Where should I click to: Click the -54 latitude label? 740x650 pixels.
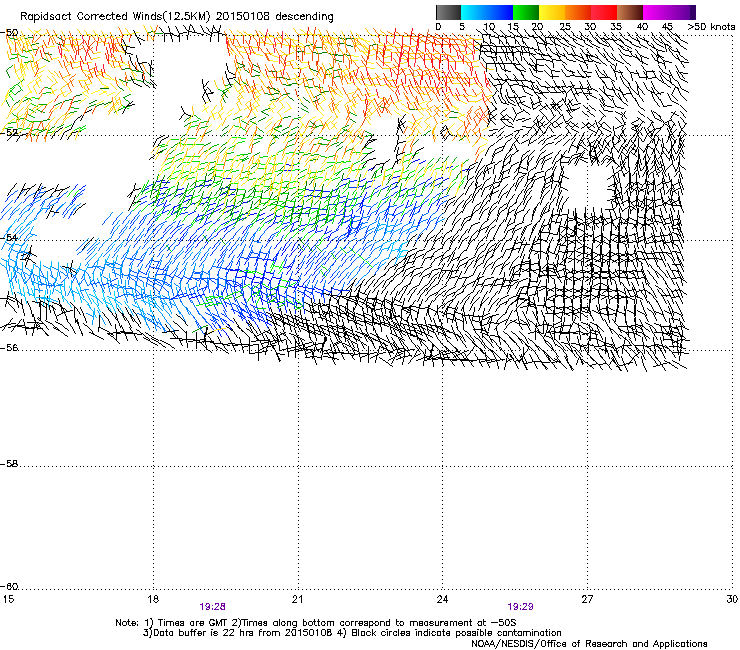(x=9, y=237)
